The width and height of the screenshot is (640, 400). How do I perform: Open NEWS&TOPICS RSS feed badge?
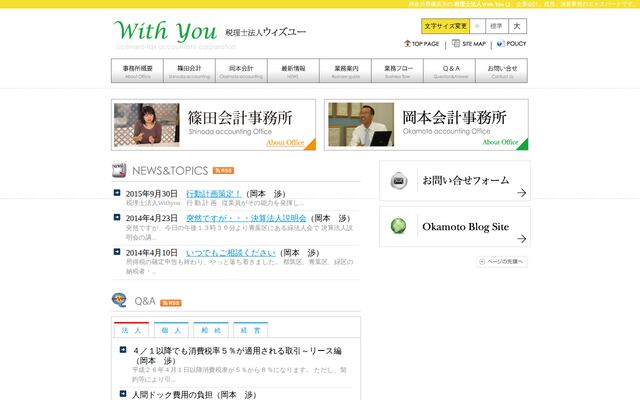pyautogui.click(x=223, y=171)
